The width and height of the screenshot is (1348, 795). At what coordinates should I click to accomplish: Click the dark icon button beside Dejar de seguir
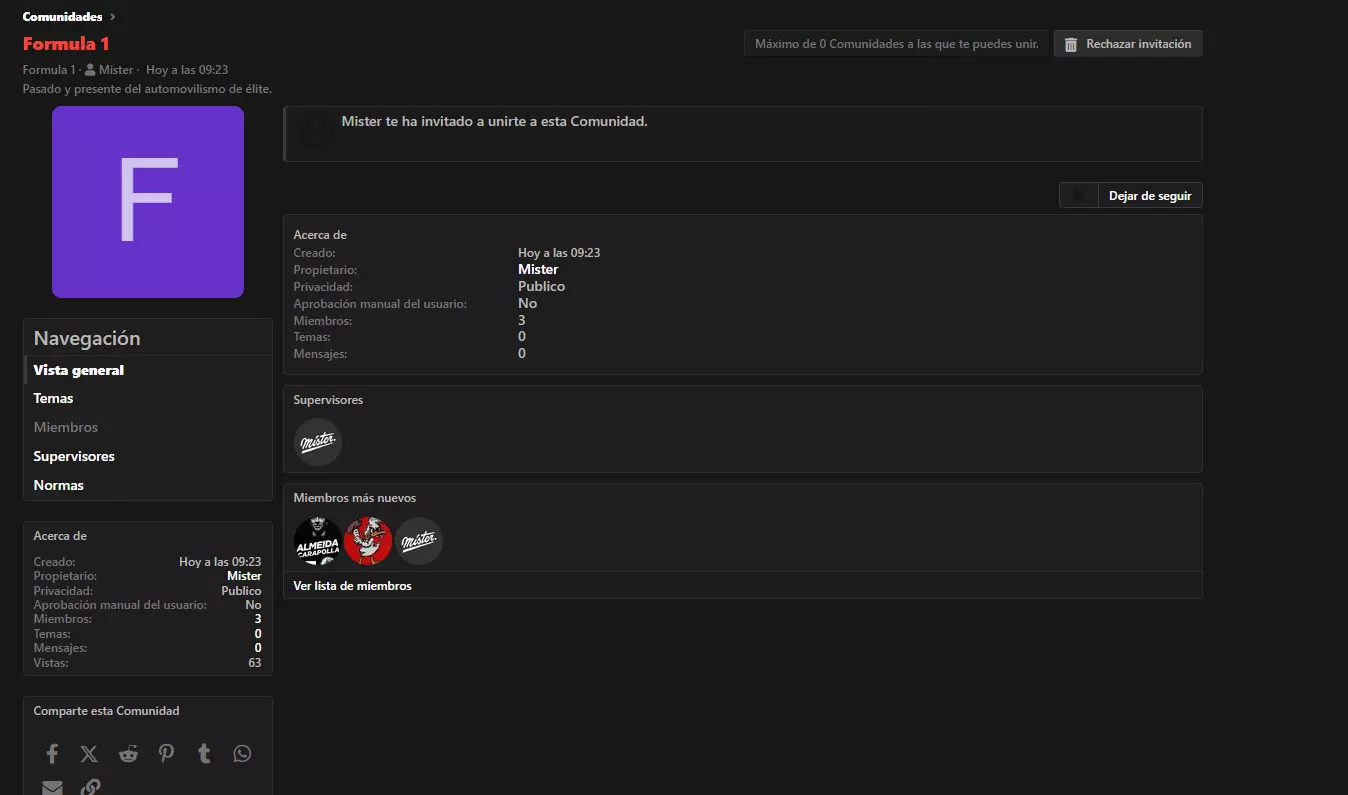1079,196
